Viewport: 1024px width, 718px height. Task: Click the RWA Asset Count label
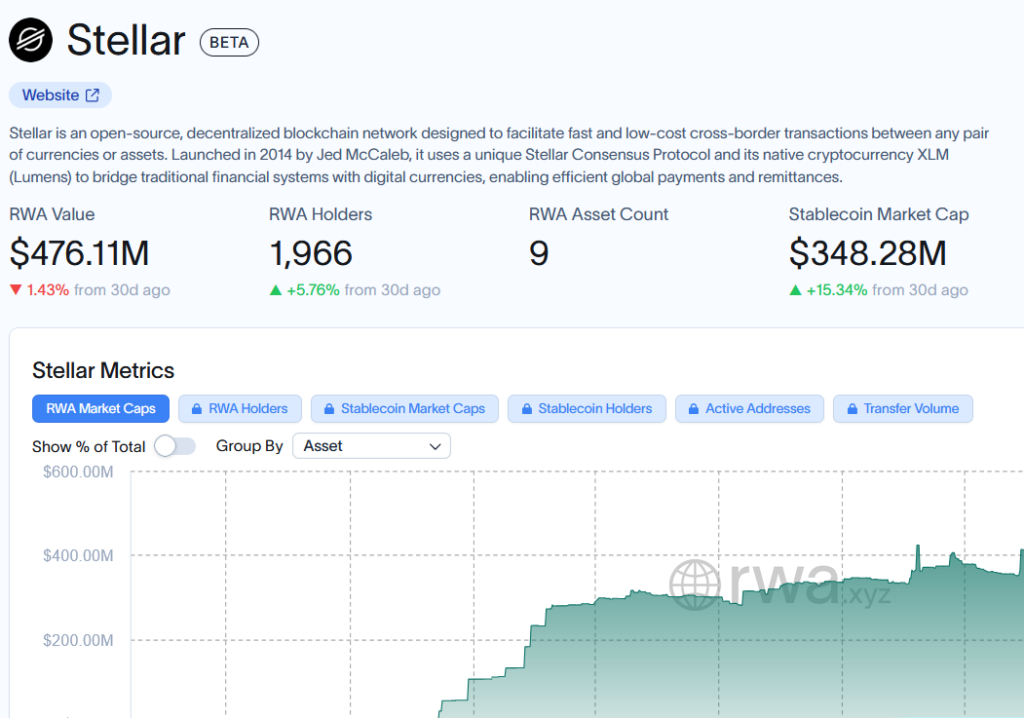coord(598,214)
